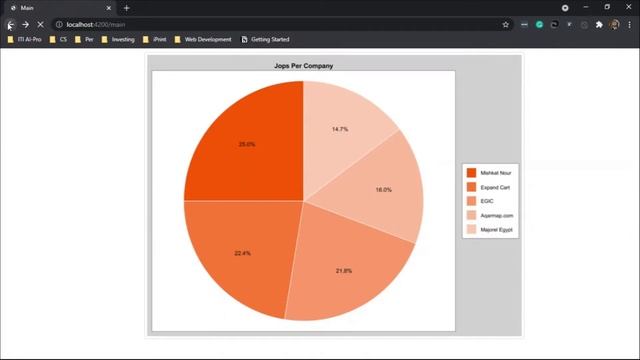Open the Getting Started bookmark

[x=265, y=40]
